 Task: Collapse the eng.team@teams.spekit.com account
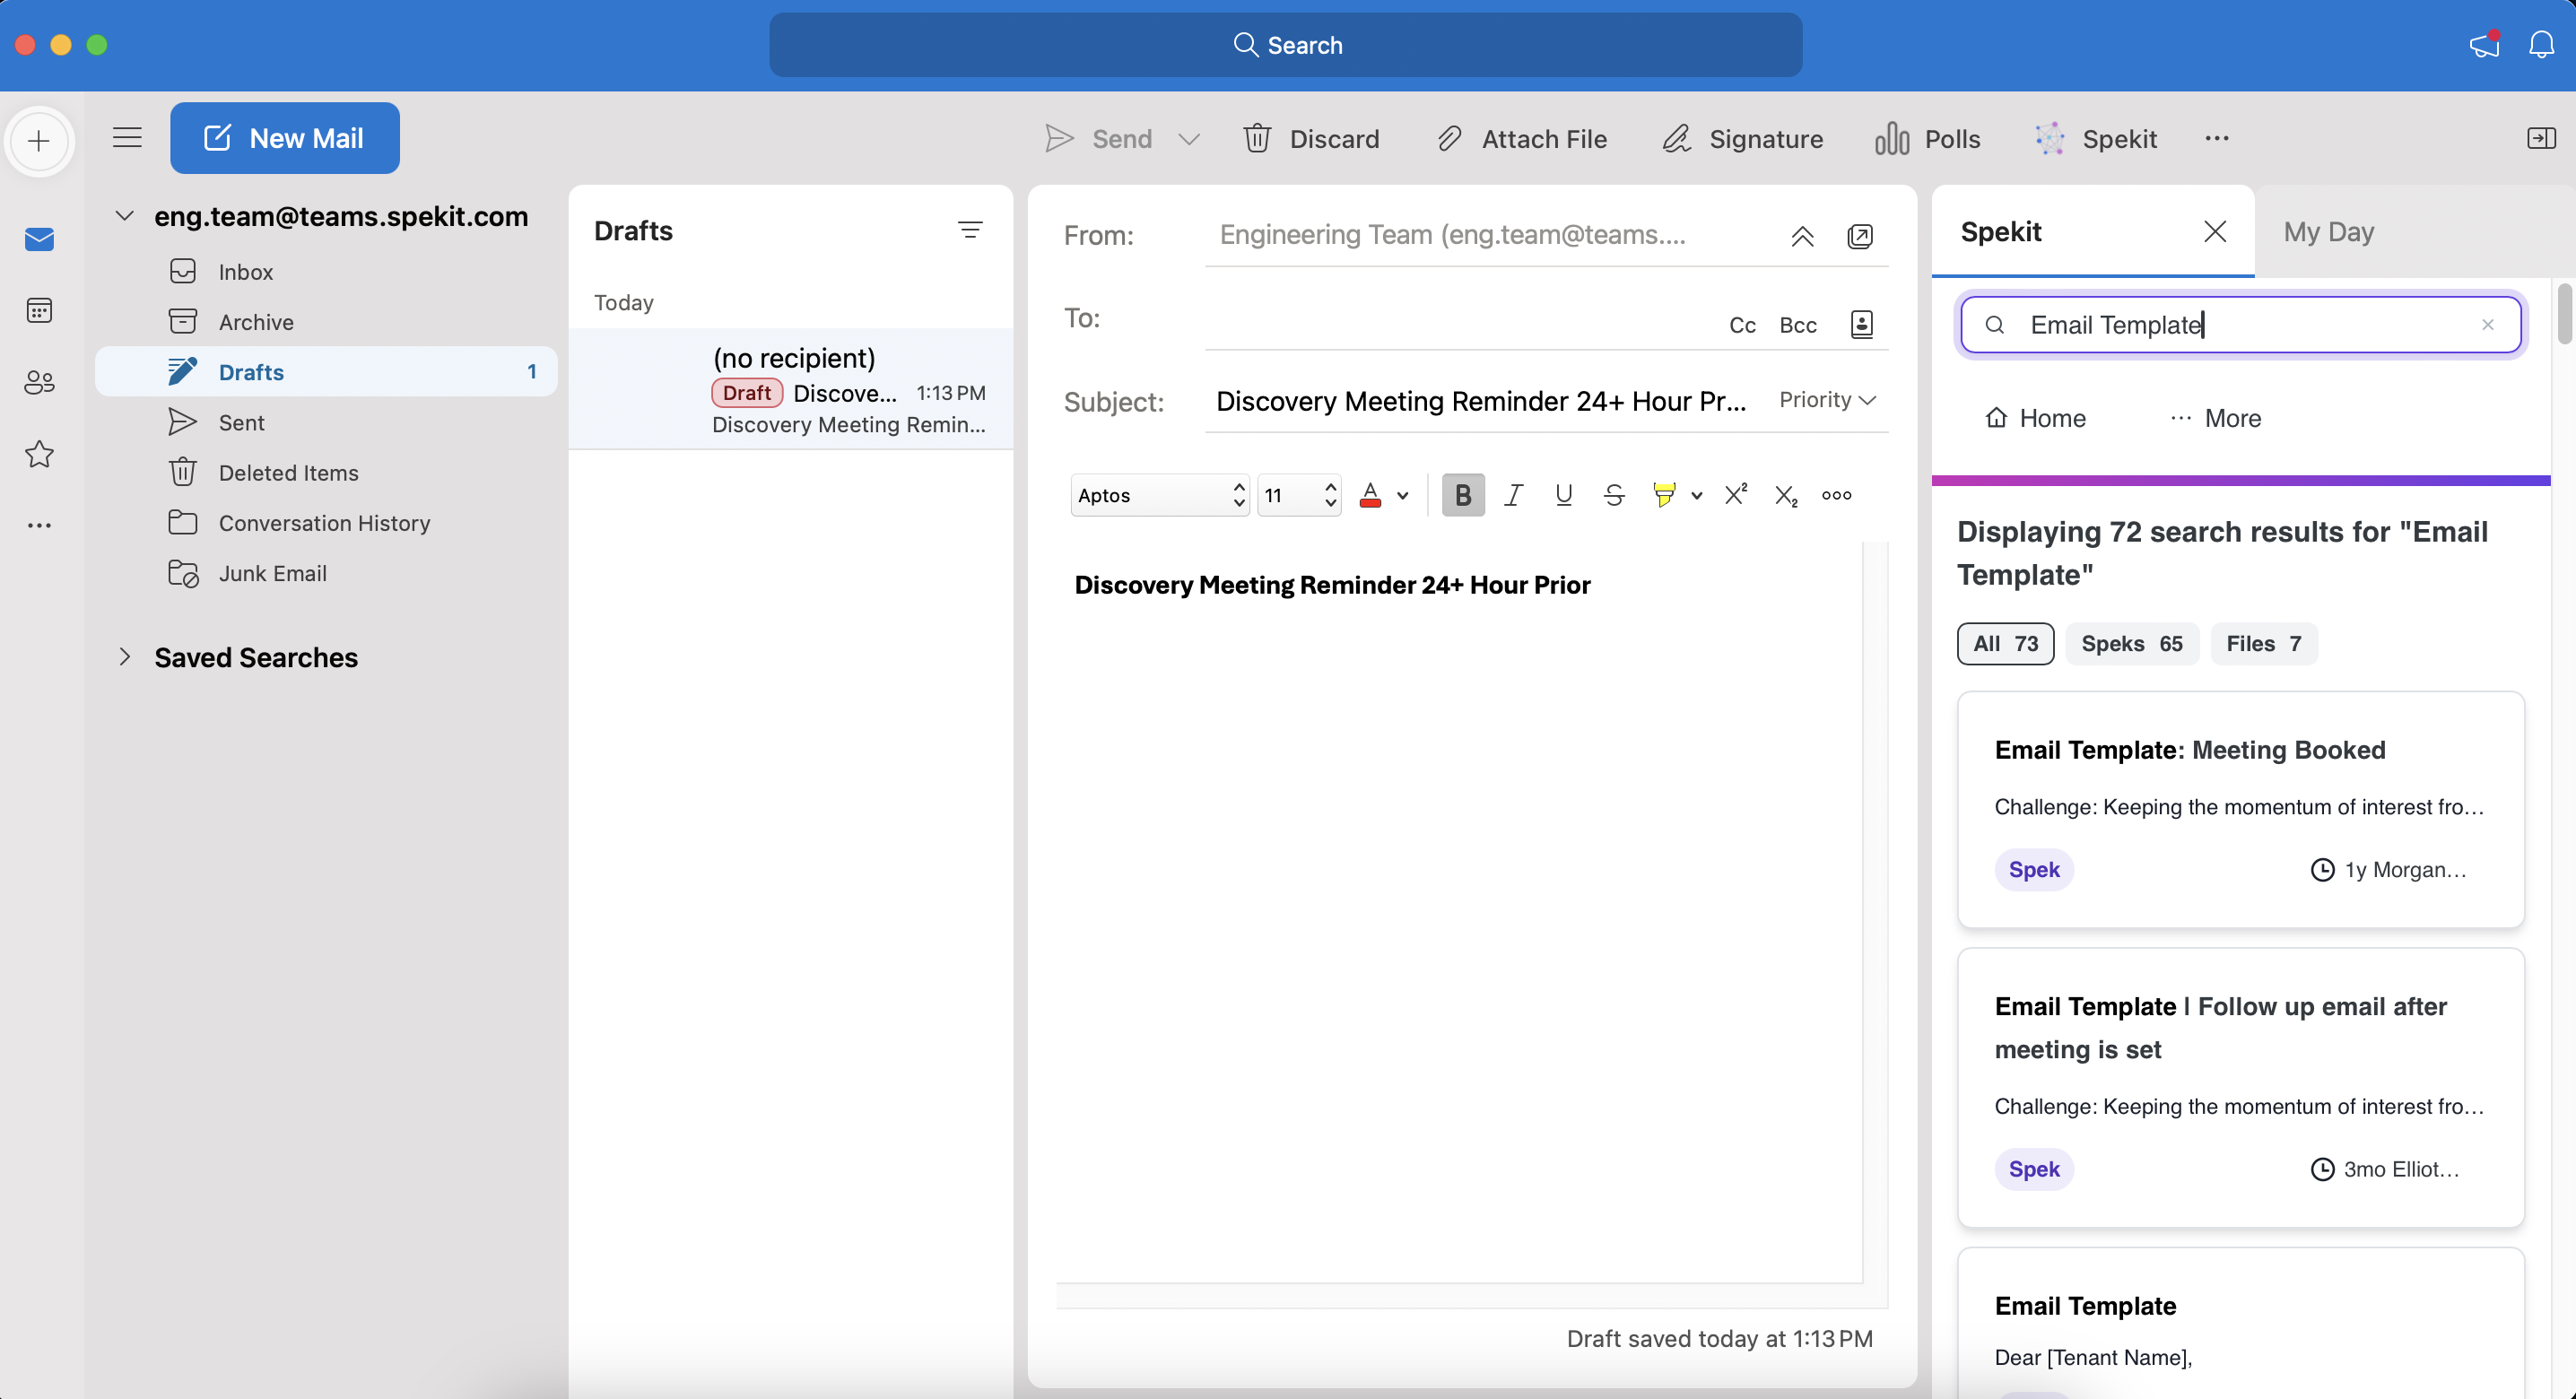click(124, 216)
